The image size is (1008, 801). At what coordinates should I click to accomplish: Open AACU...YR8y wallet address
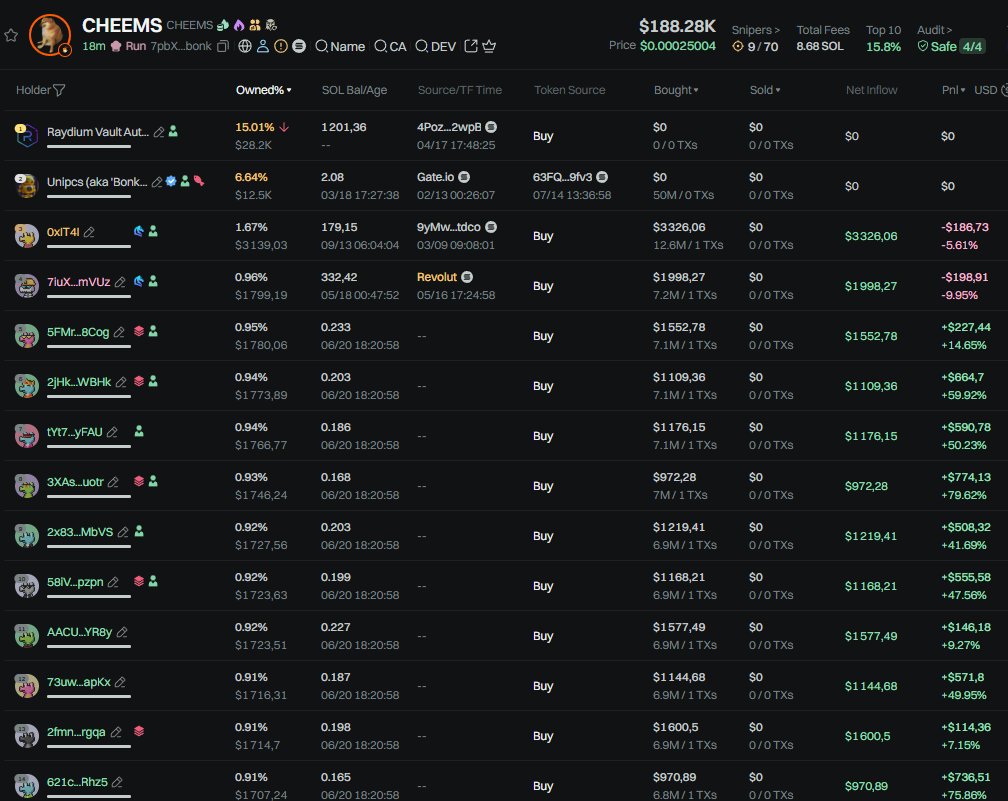click(79, 633)
